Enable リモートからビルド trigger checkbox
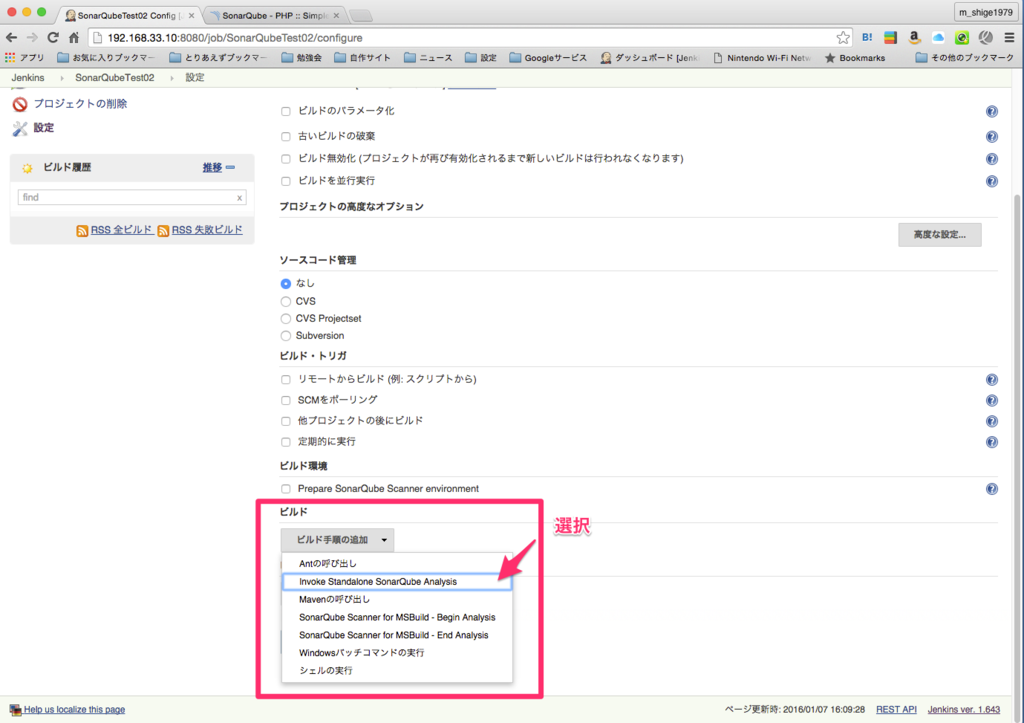 285,379
